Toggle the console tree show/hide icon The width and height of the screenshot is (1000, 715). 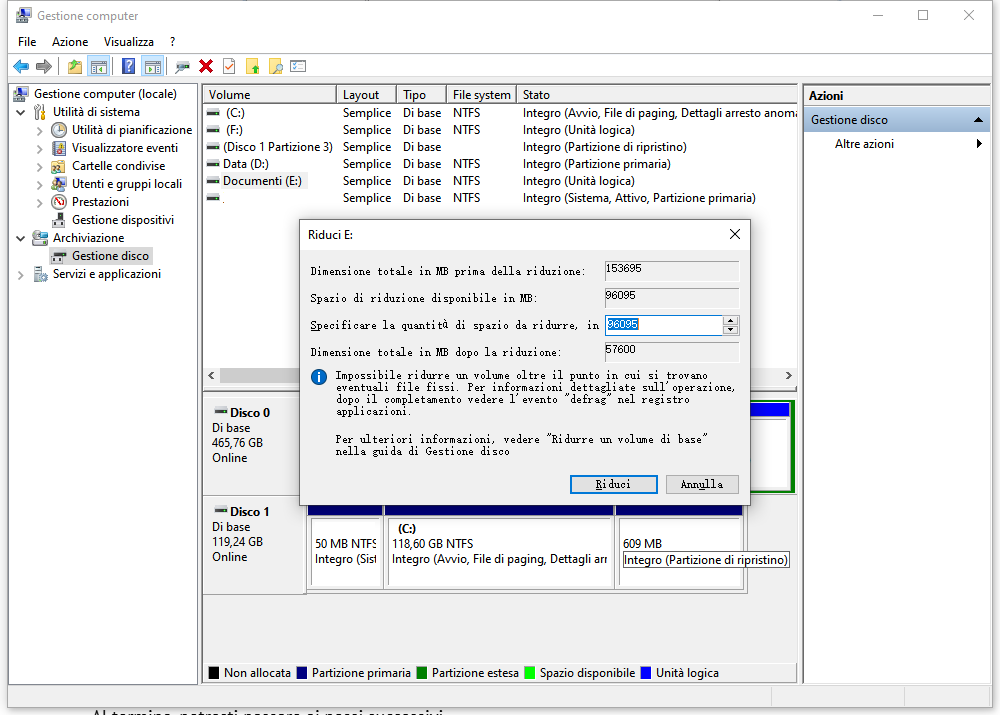coord(98,66)
